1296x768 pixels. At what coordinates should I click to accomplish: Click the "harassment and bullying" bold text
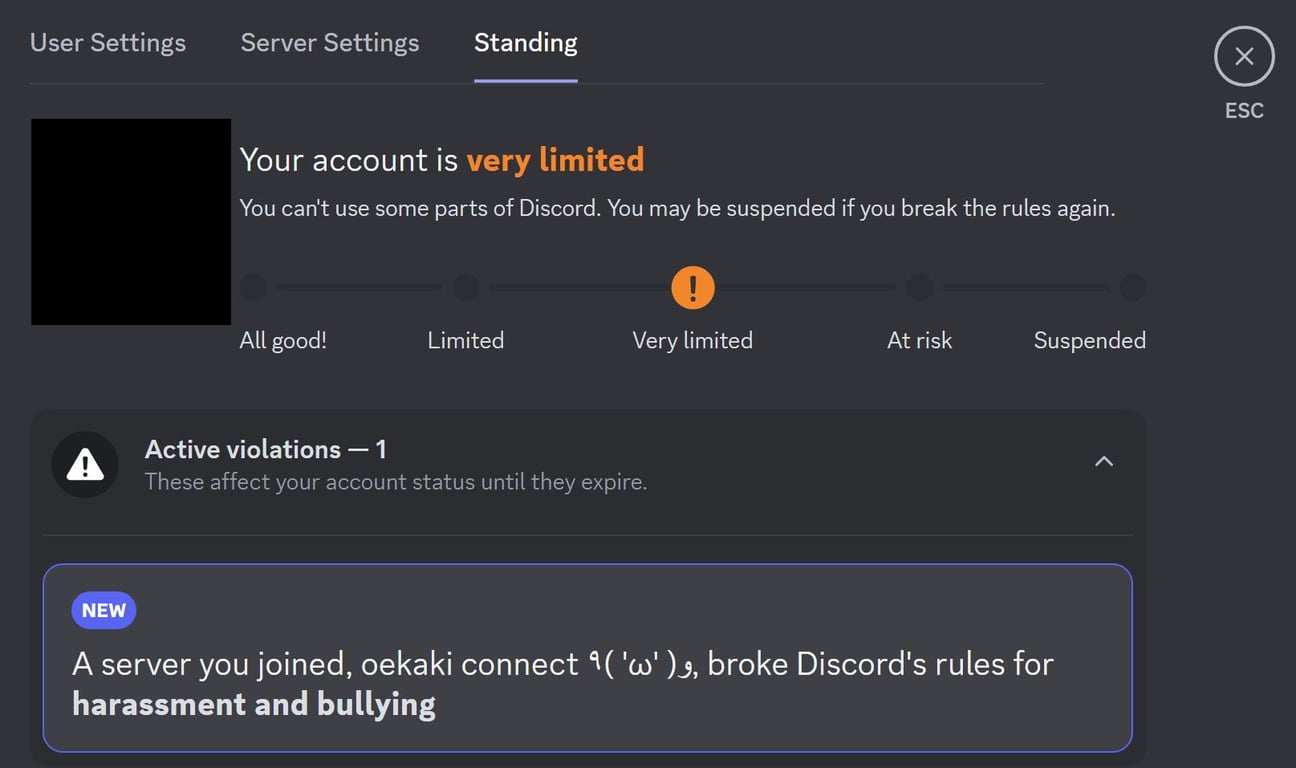click(254, 704)
